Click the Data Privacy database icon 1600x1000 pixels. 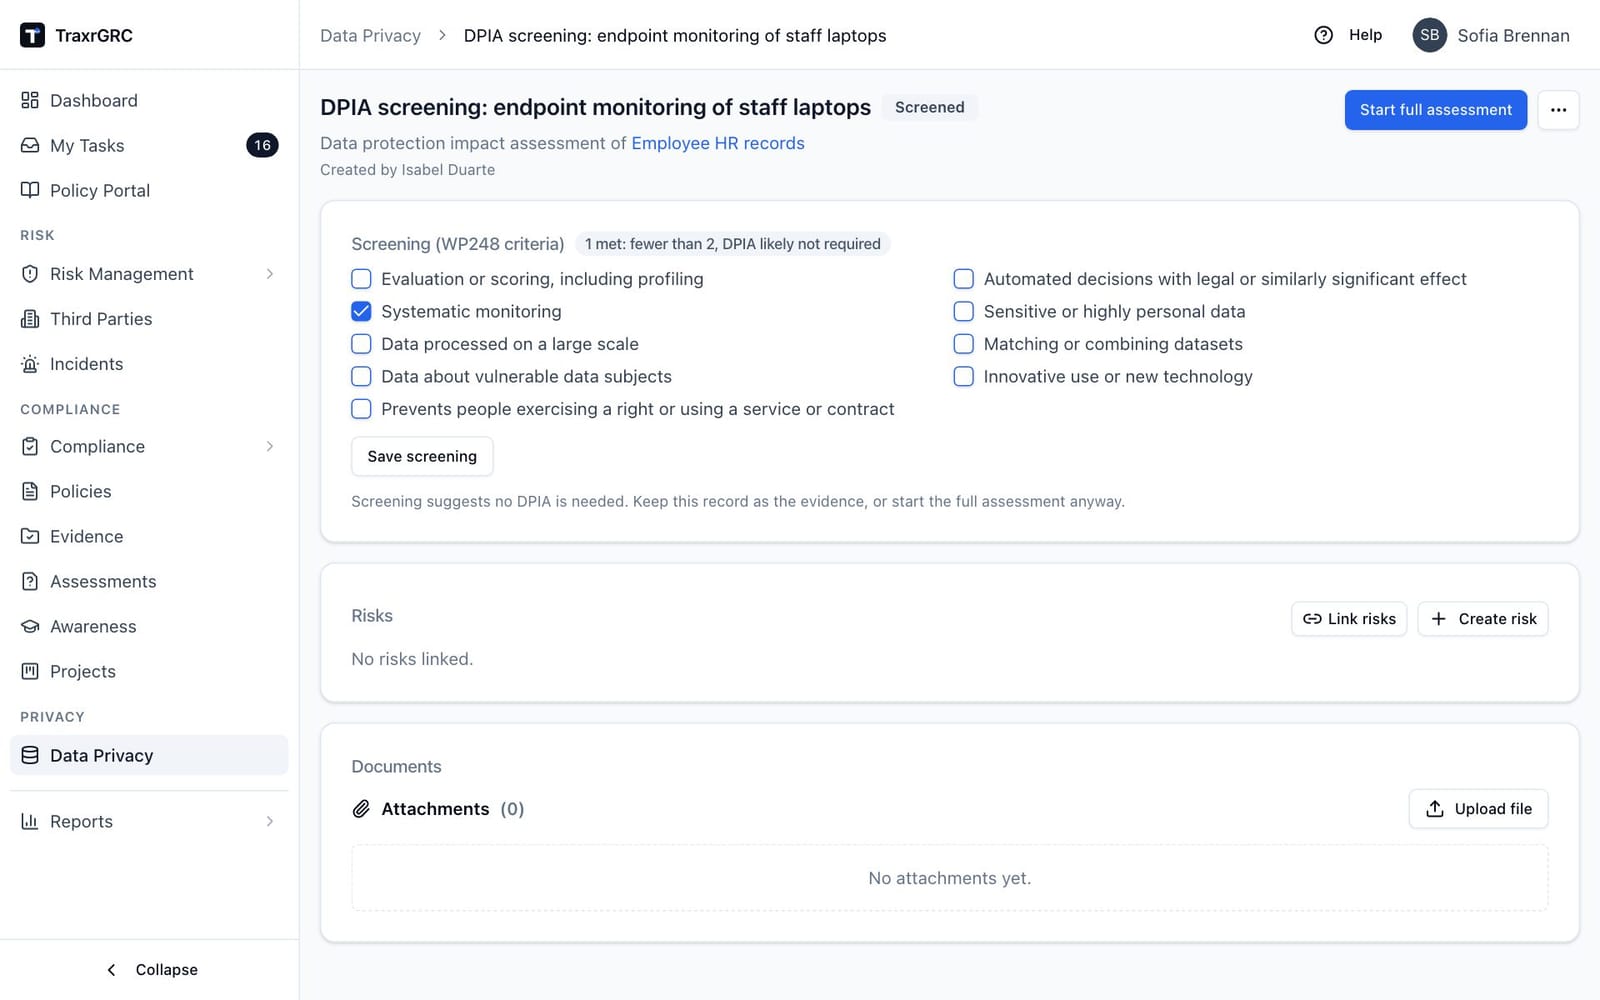[x=30, y=755]
